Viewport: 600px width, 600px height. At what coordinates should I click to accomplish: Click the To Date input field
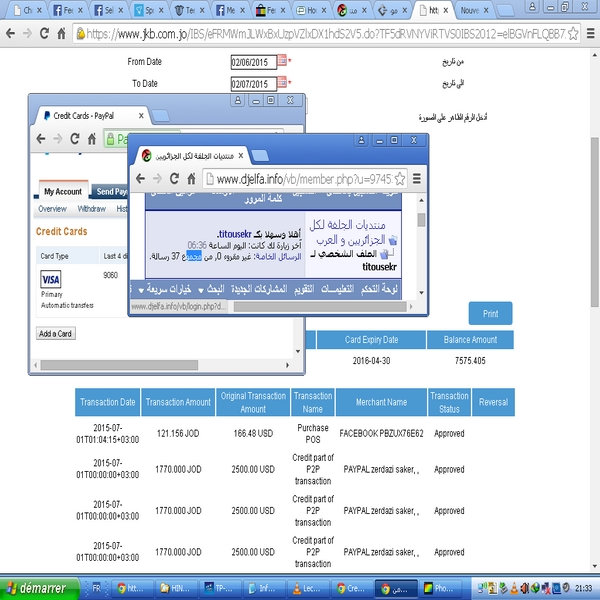253,84
